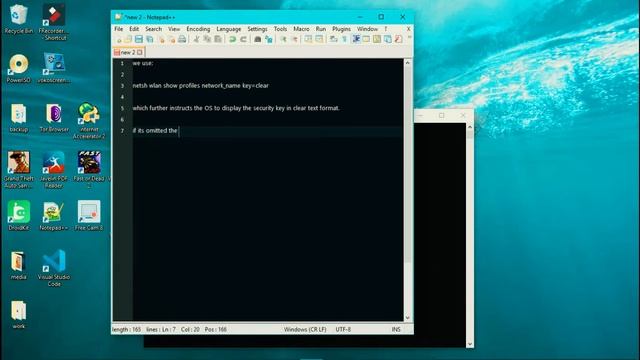Viewport: 640px width, 360px height.
Task: Open the Replace toolbar icon
Action: (269, 39)
